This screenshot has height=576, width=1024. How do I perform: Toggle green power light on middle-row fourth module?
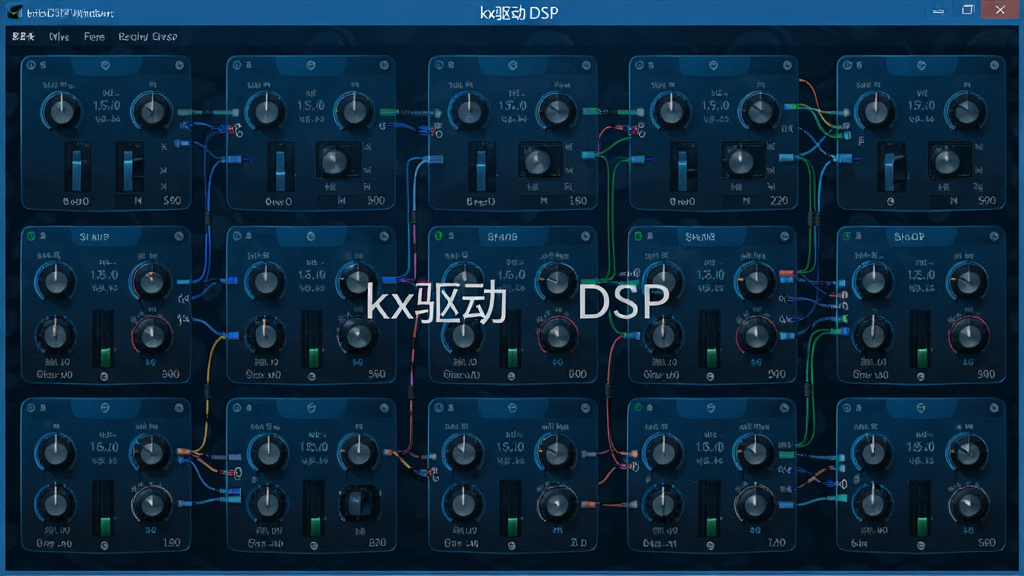(639, 236)
